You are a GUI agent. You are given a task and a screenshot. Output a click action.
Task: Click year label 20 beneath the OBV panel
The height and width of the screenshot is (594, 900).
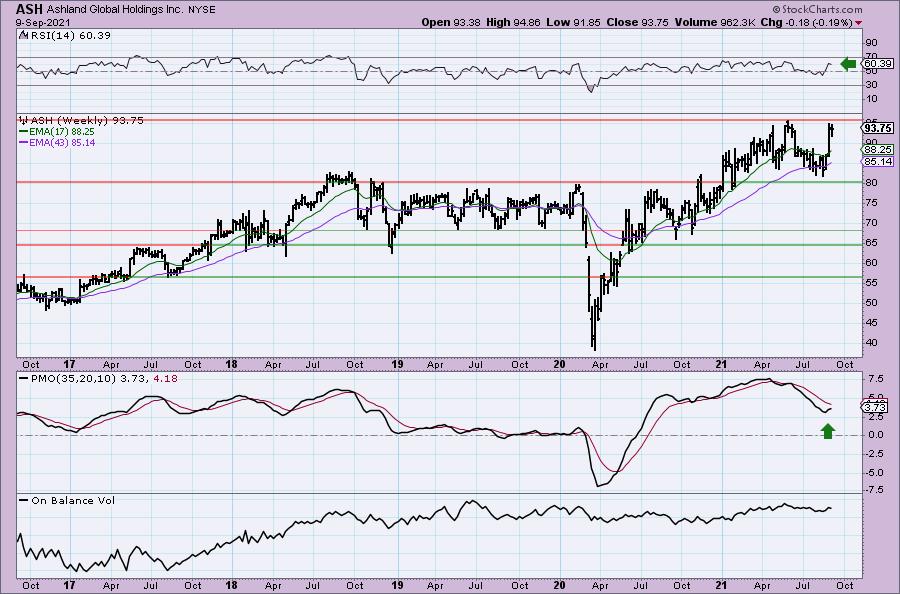[560, 585]
